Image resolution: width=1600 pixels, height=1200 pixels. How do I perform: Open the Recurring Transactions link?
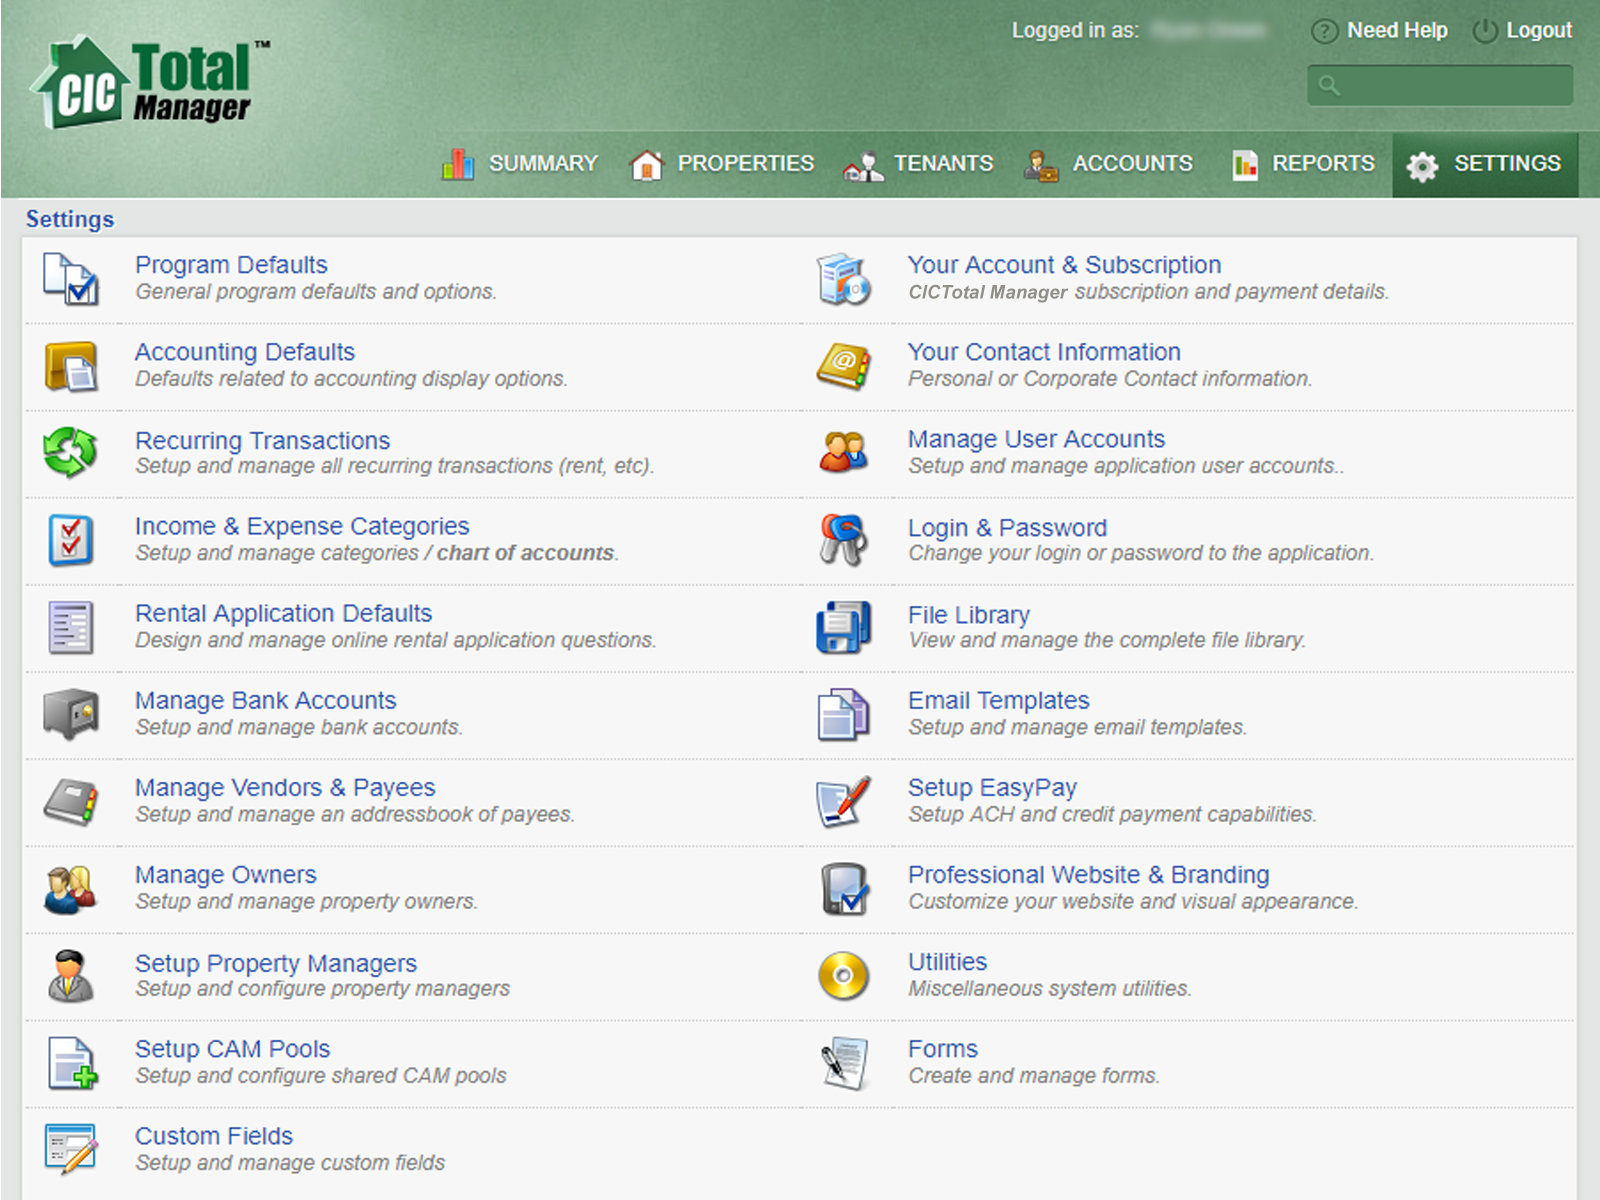[x=262, y=440]
